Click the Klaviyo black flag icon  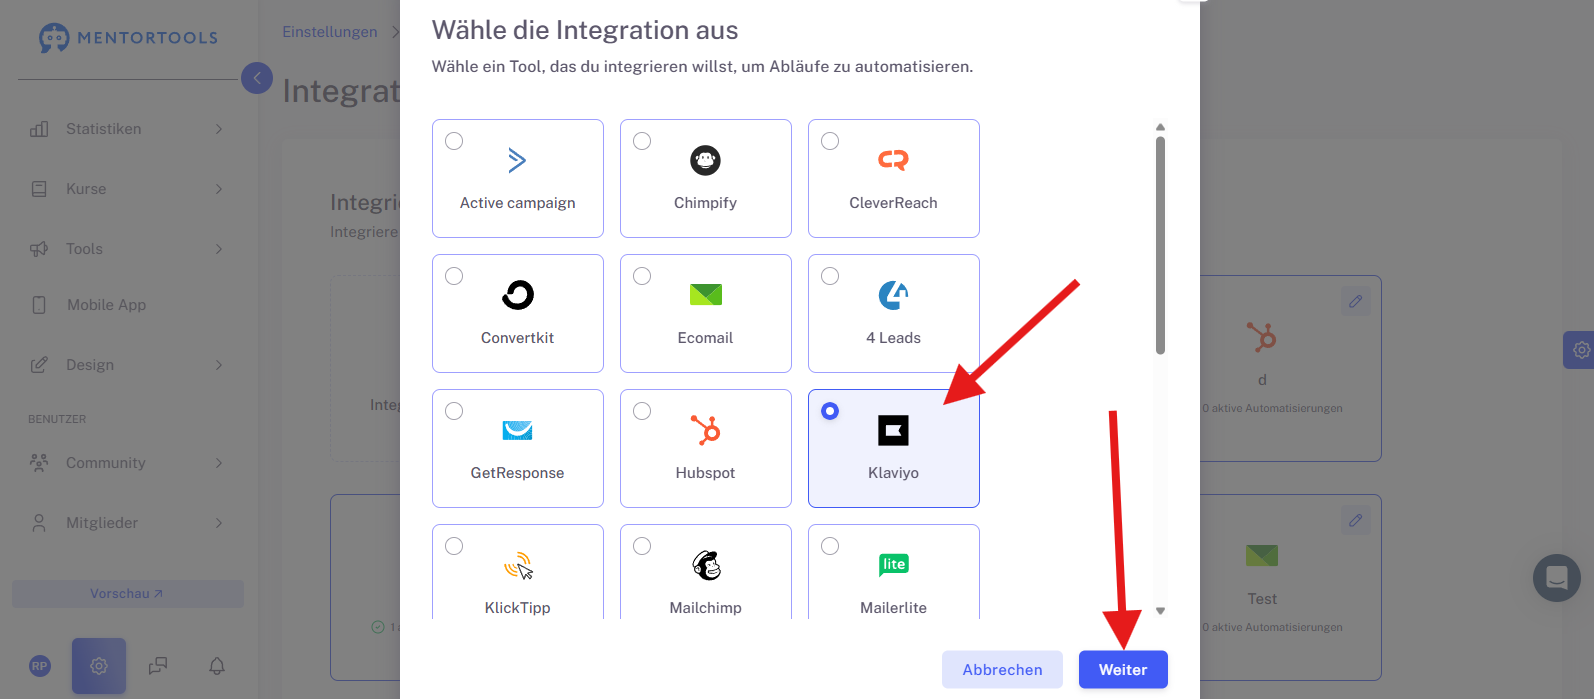coord(893,430)
